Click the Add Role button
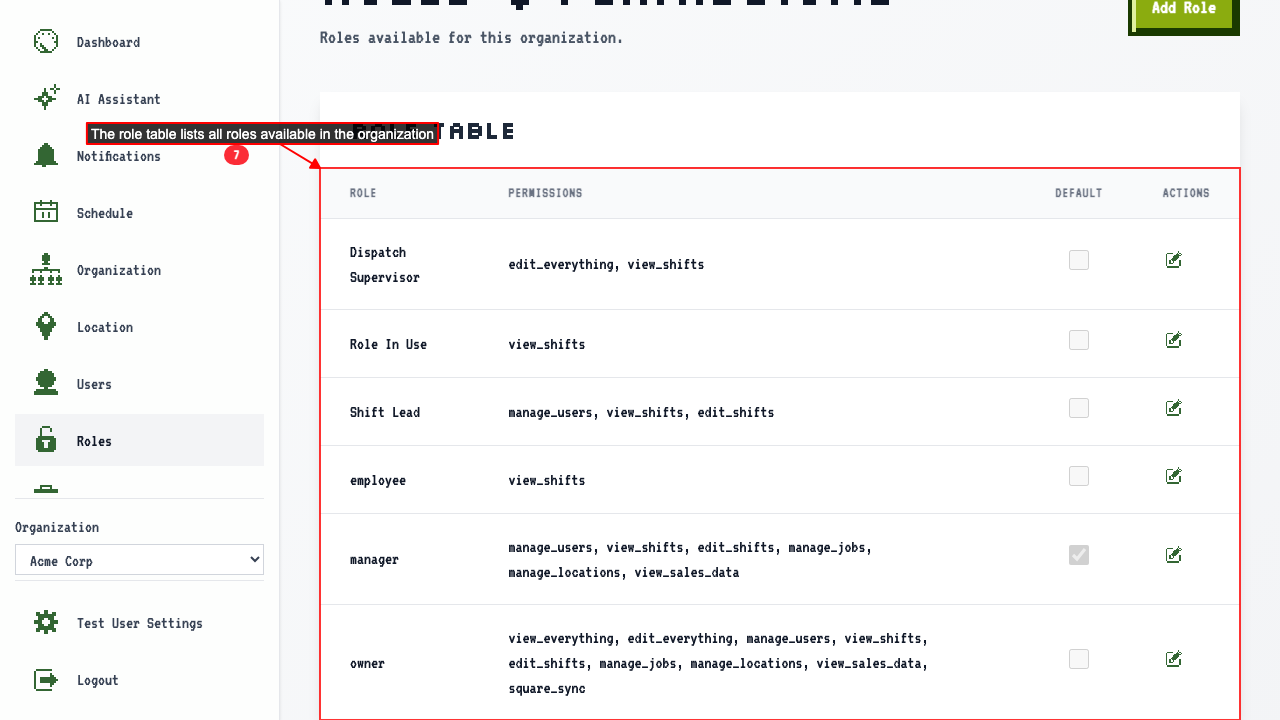 [x=1184, y=11]
